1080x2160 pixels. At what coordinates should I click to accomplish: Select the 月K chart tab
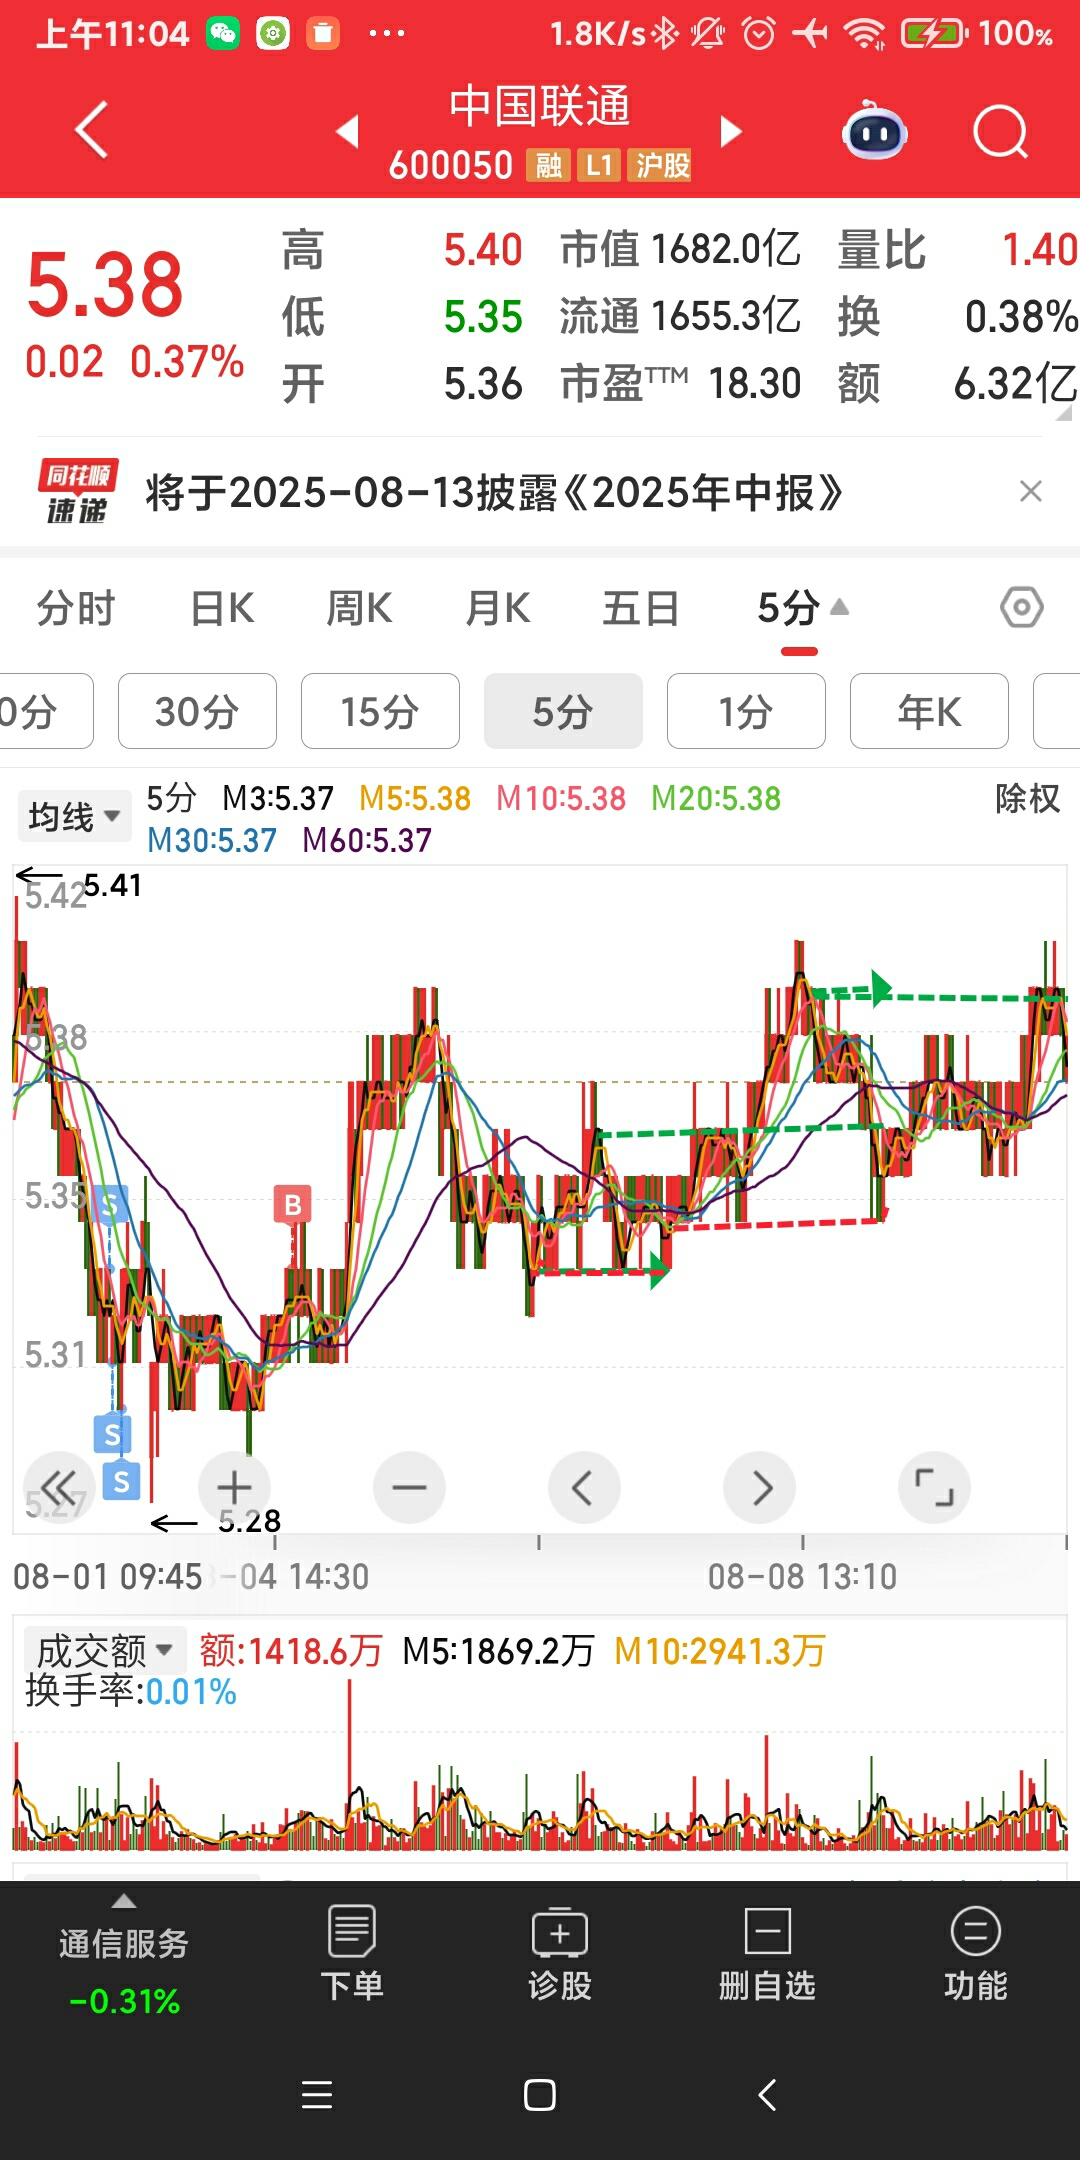pyautogui.click(x=498, y=608)
